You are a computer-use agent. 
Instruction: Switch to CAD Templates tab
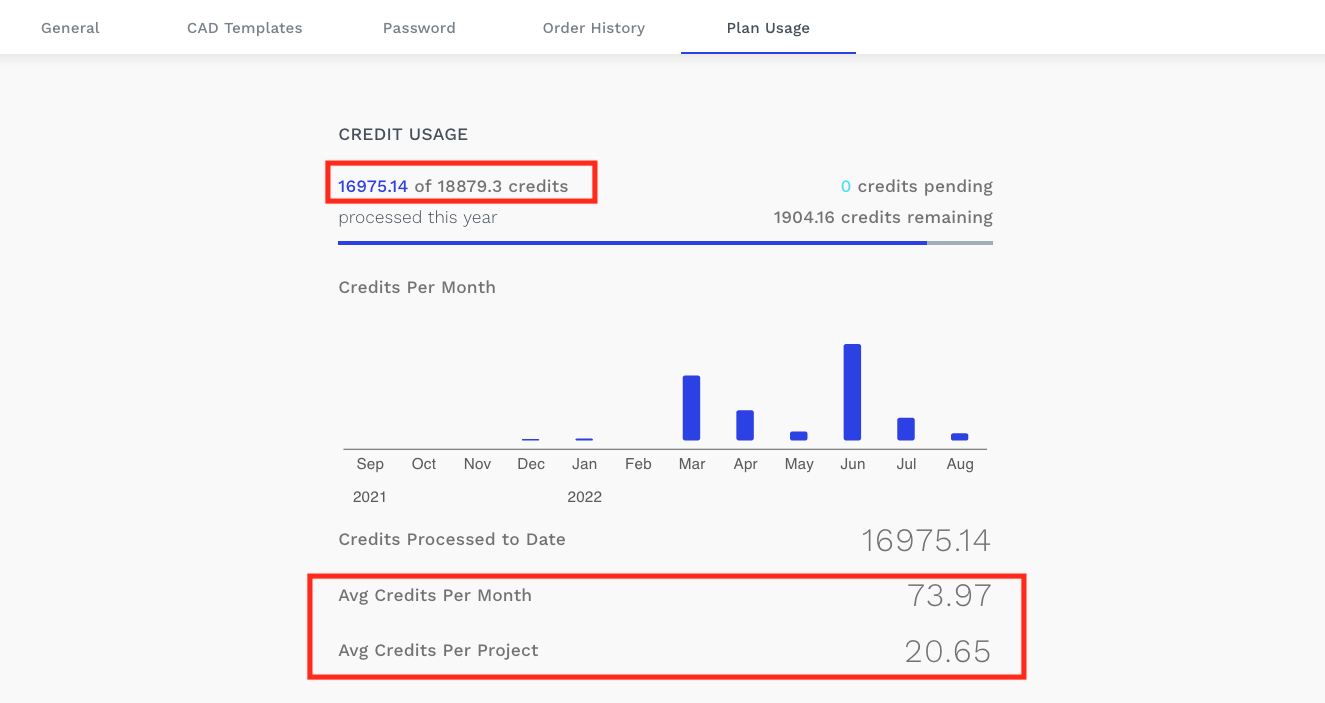[x=244, y=28]
